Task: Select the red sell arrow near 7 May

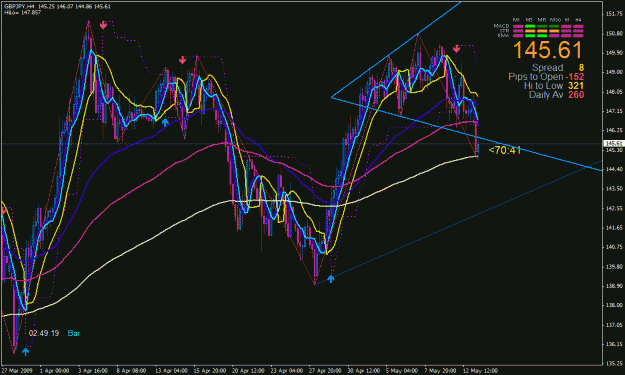Action: pos(456,49)
